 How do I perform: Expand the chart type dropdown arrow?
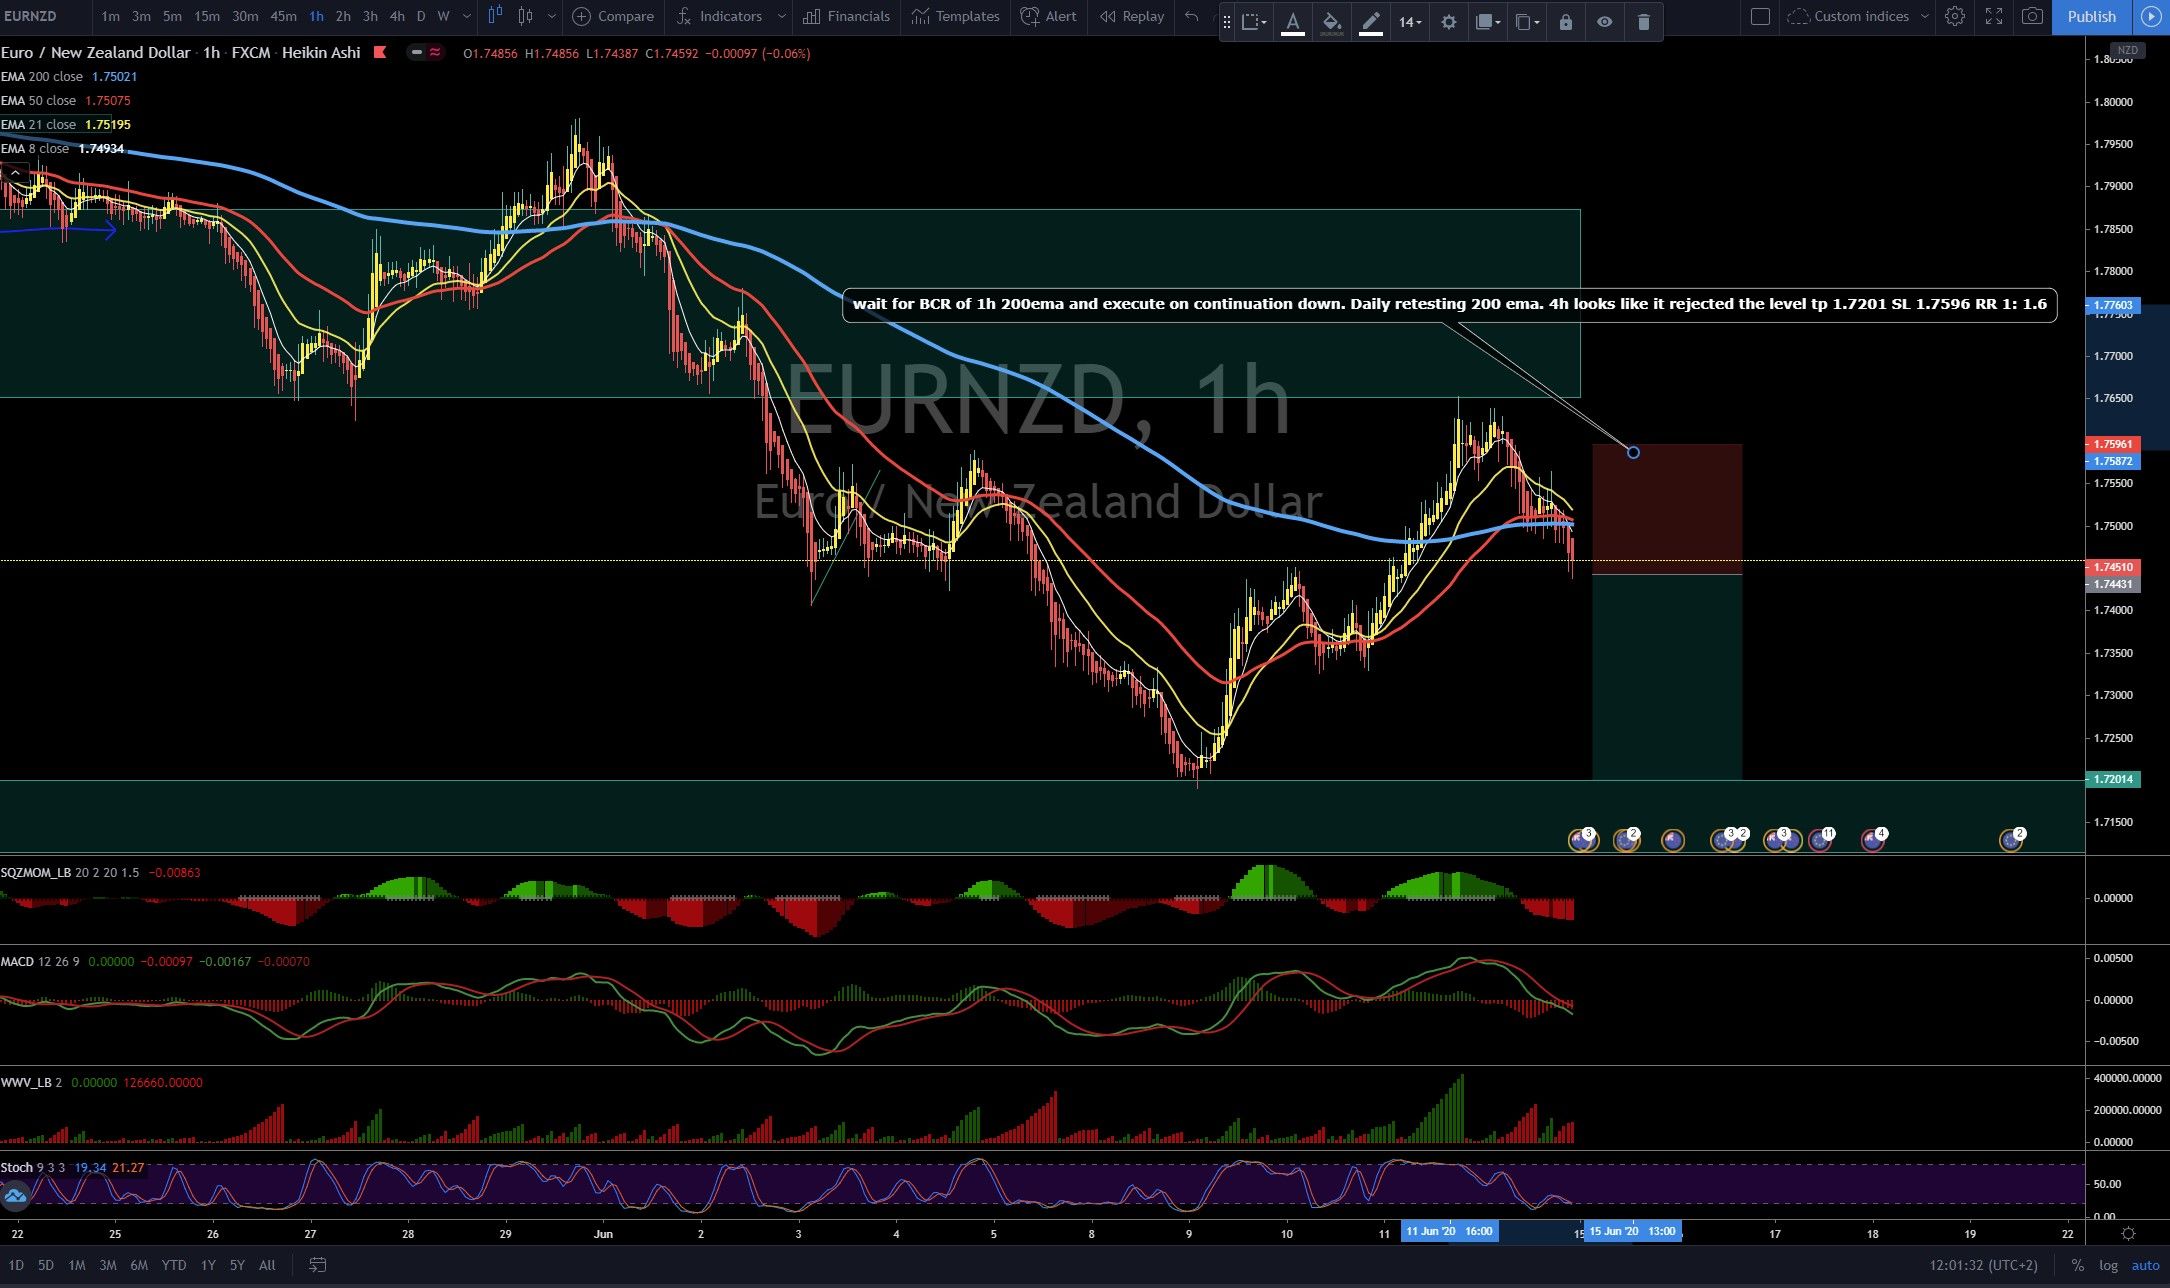pos(551,16)
